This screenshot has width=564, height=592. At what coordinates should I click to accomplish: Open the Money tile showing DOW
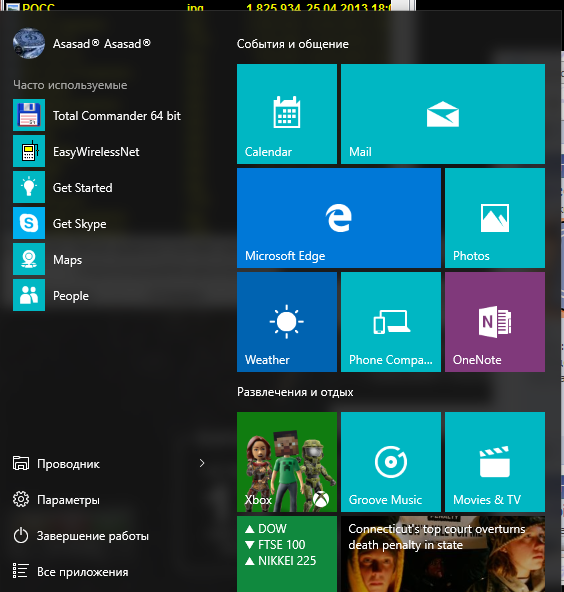(x=287, y=554)
